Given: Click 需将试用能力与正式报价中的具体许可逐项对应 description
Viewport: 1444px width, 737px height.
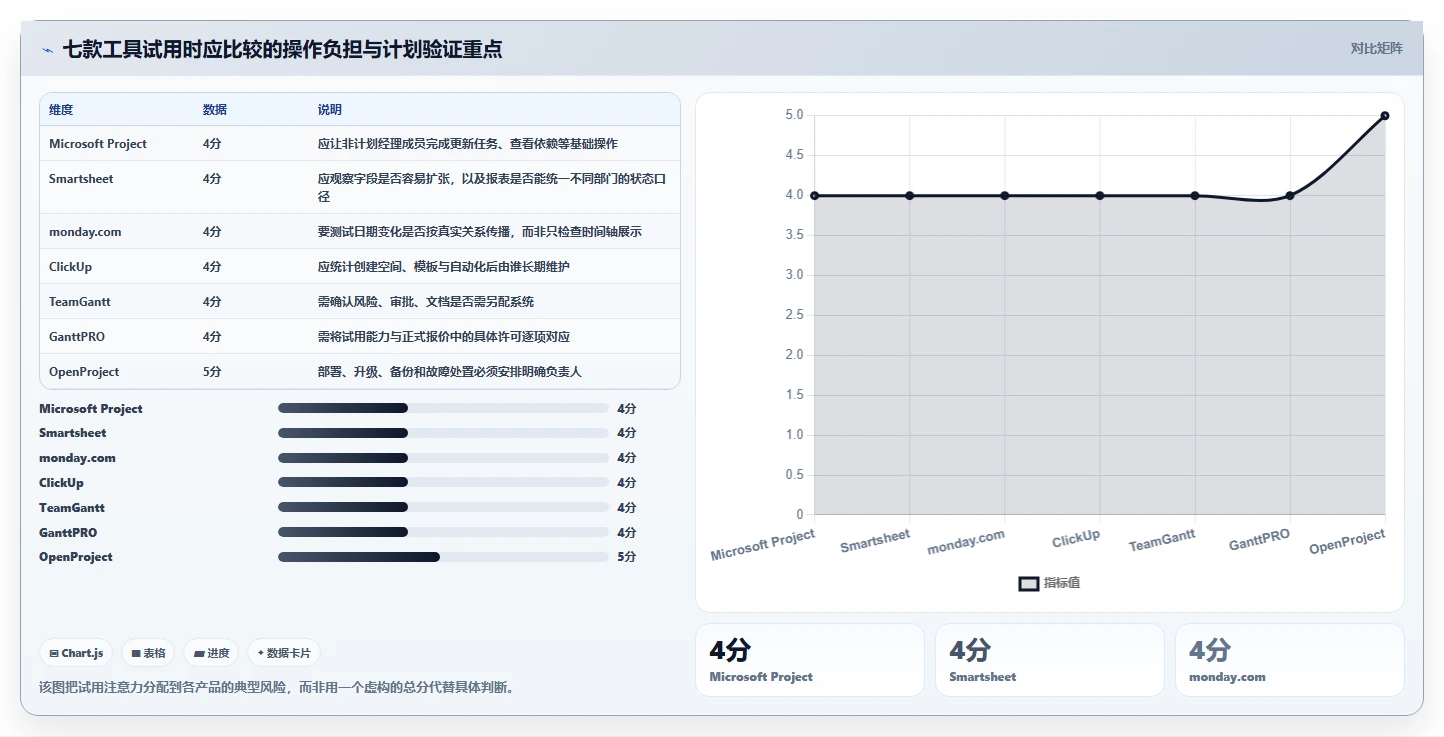Looking at the screenshot, I should tap(444, 337).
